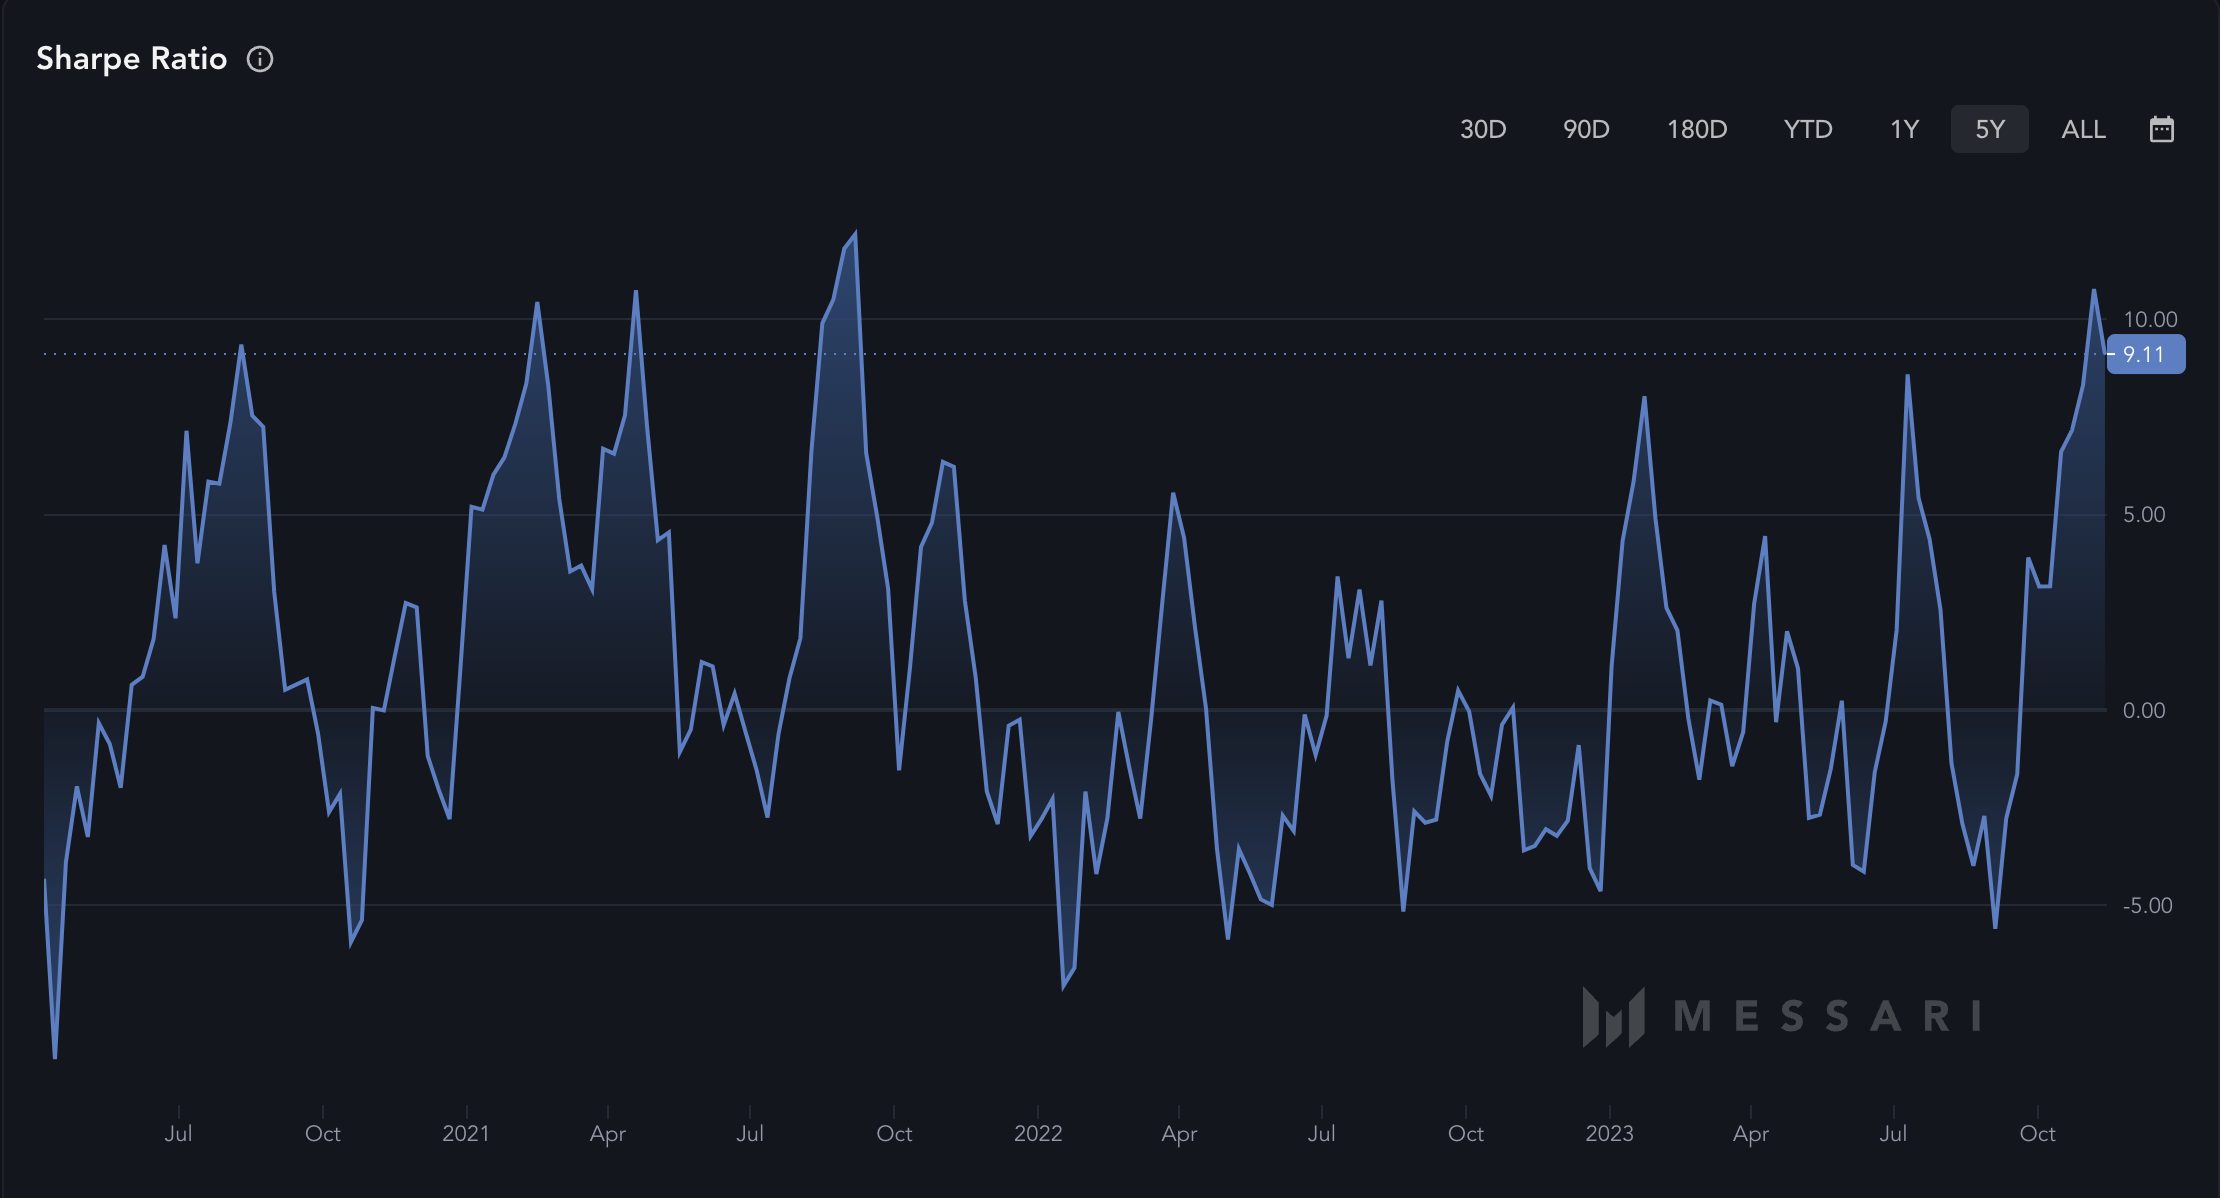Click the Messari logo watermark

(x=1782, y=1016)
